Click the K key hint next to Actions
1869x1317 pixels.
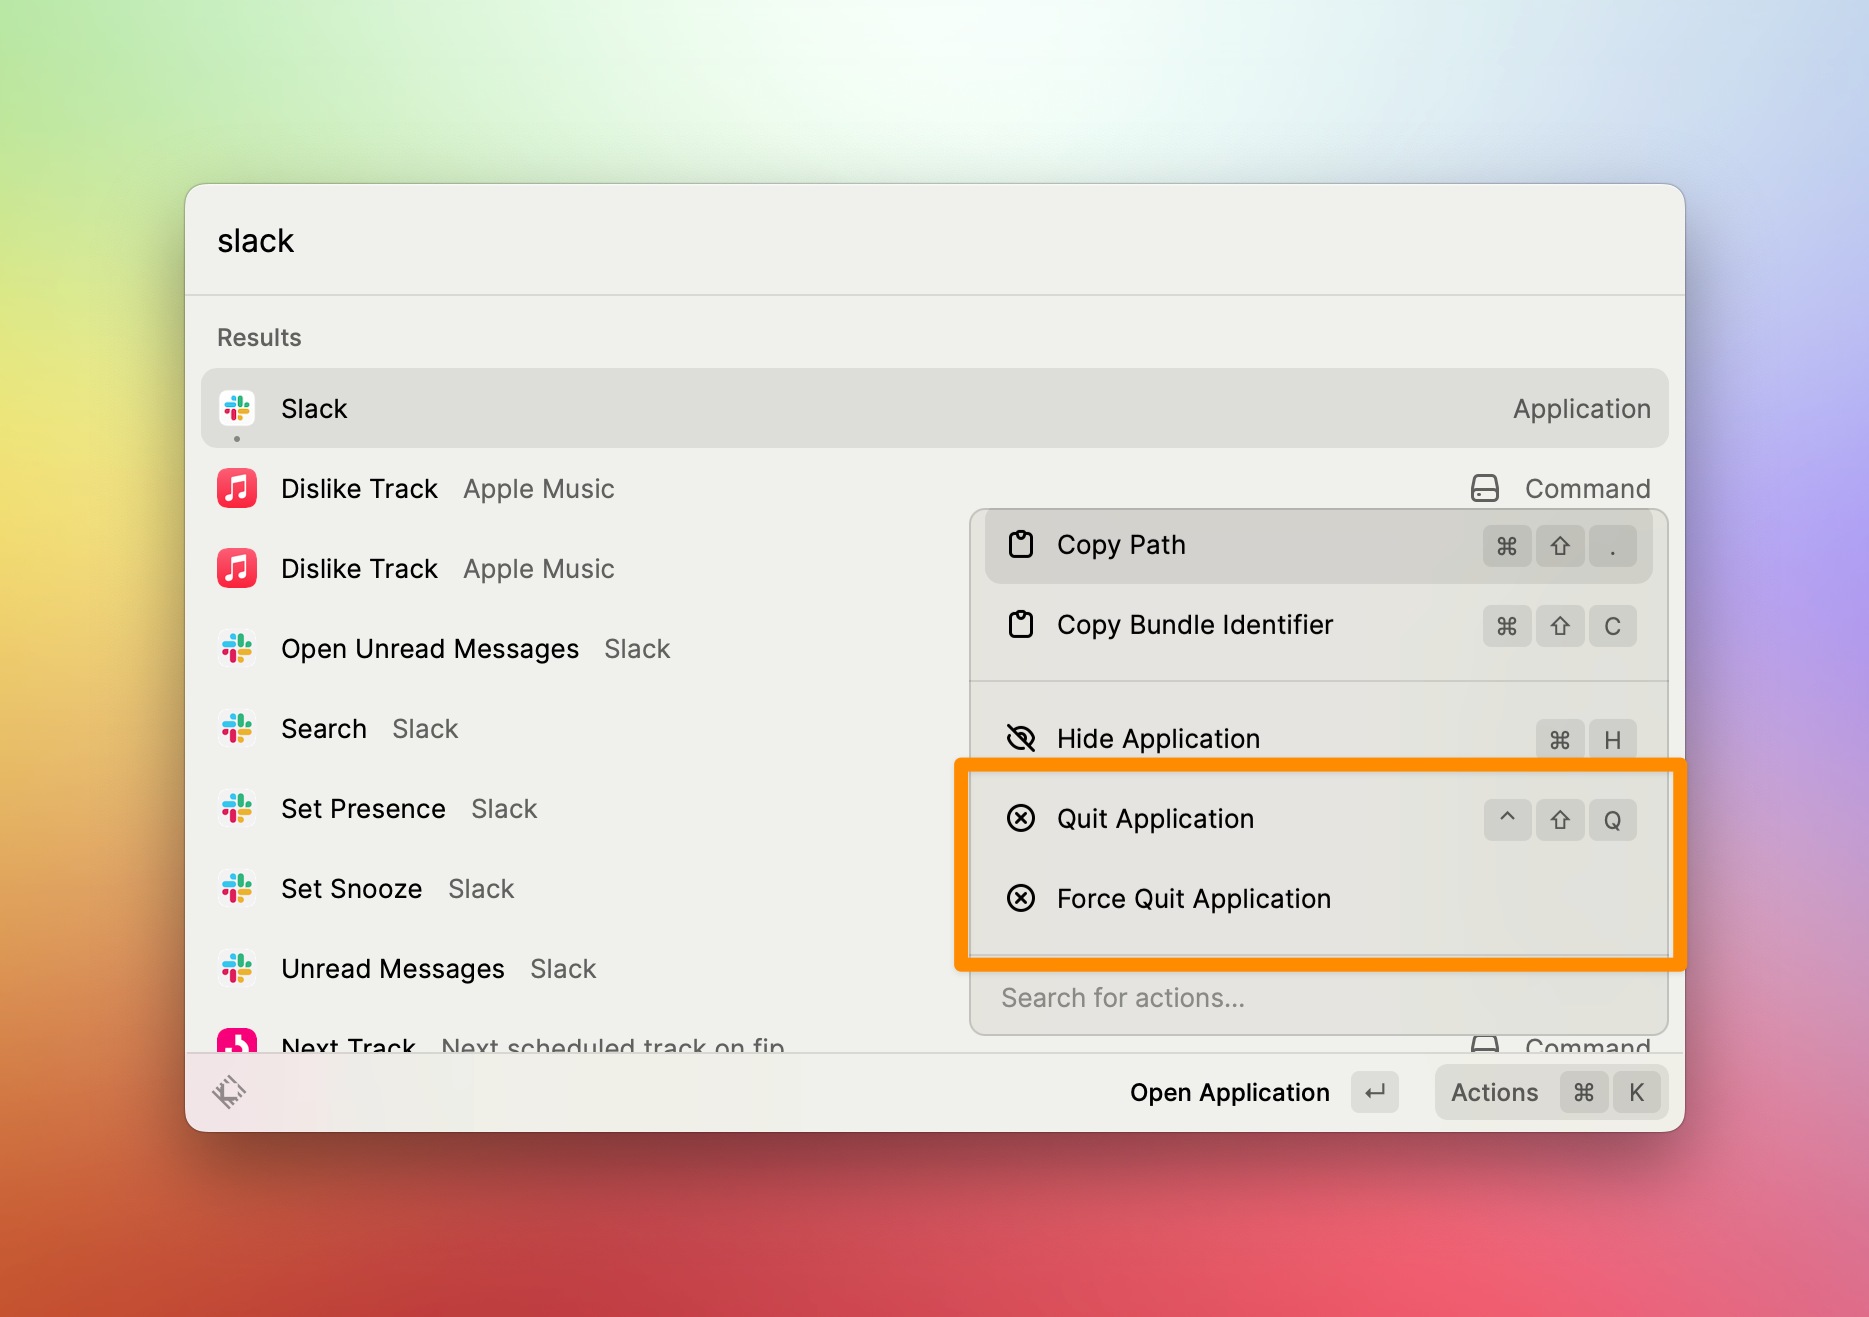tap(1636, 1092)
